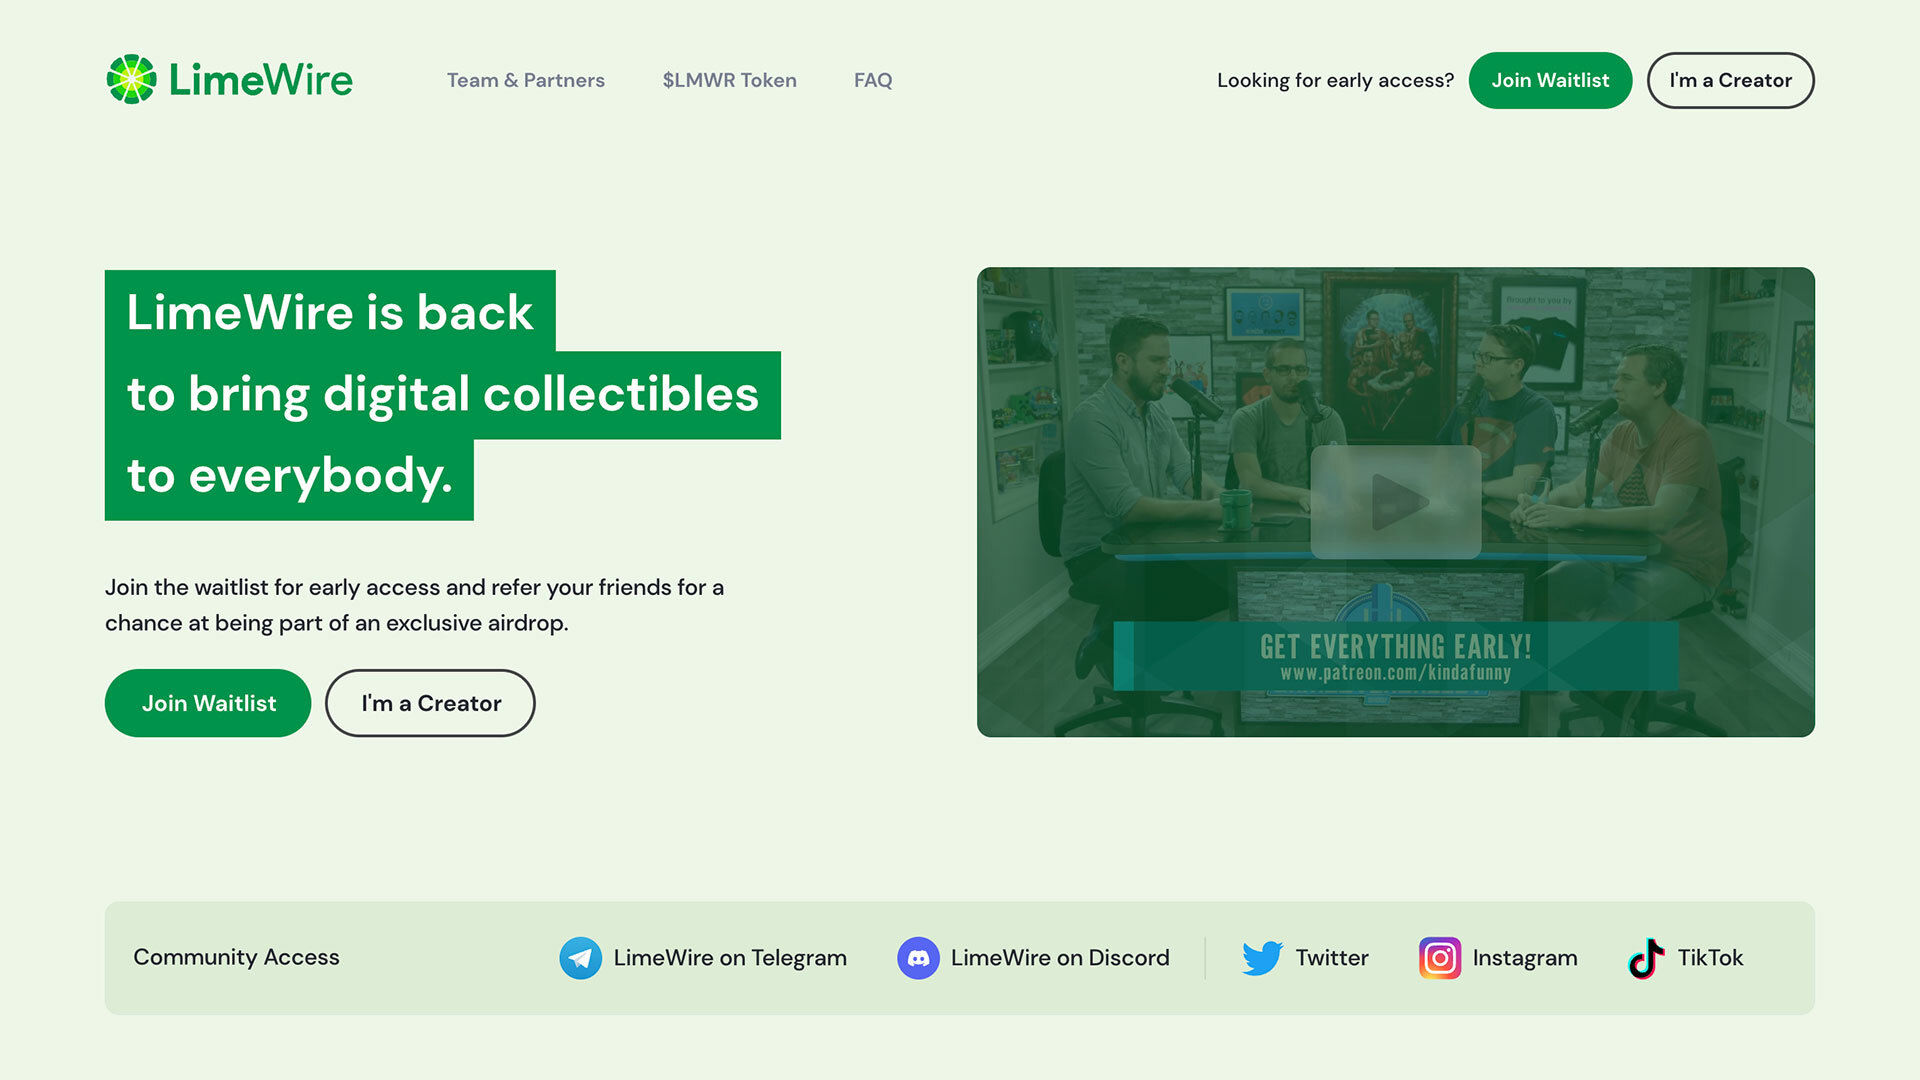The image size is (1920, 1080).
Task: Click Join Waitlist in hero section
Action: click(x=208, y=703)
